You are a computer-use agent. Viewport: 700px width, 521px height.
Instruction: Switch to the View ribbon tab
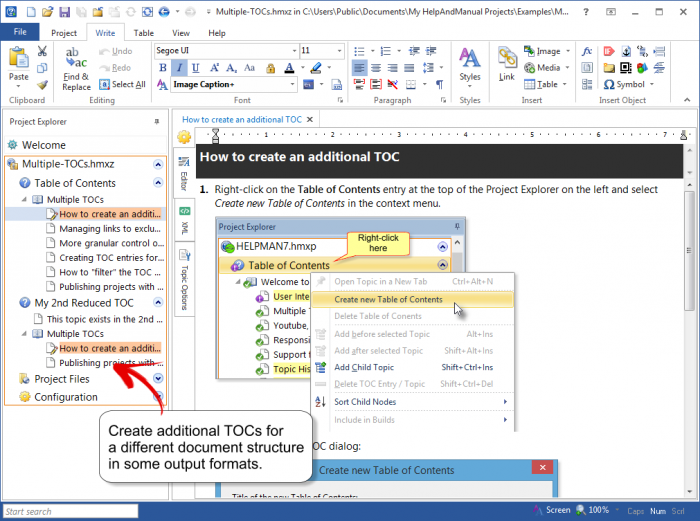coord(181,33)
